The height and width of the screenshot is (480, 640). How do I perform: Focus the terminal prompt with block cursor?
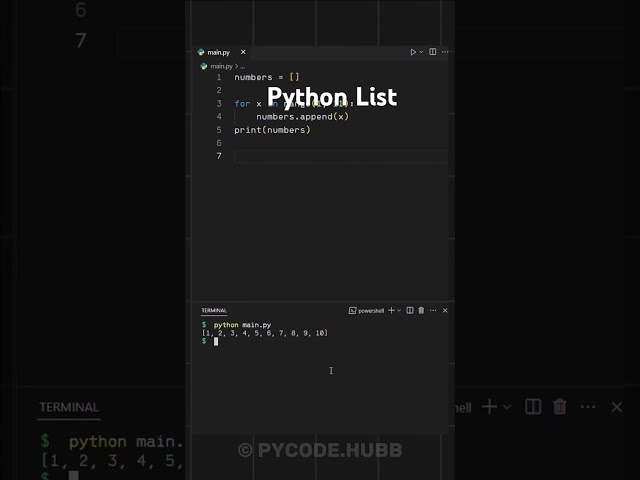216,342
